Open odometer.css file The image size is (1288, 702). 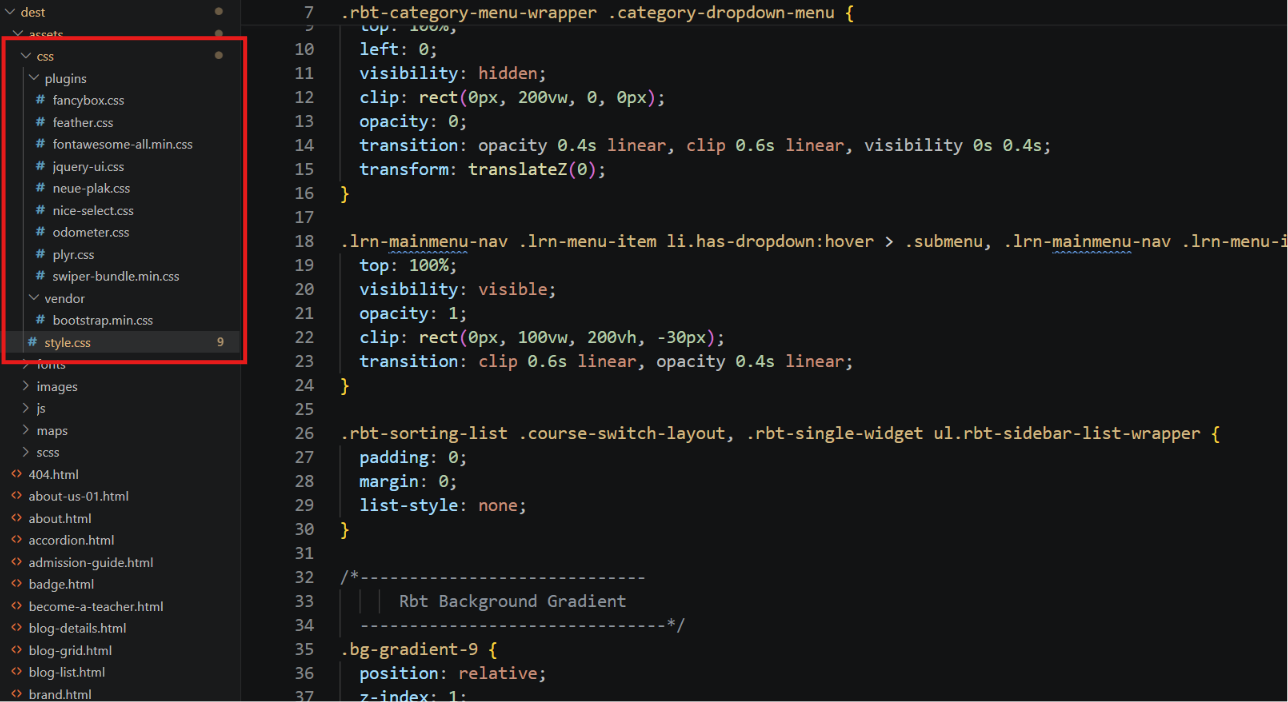(x=91, y=232)
